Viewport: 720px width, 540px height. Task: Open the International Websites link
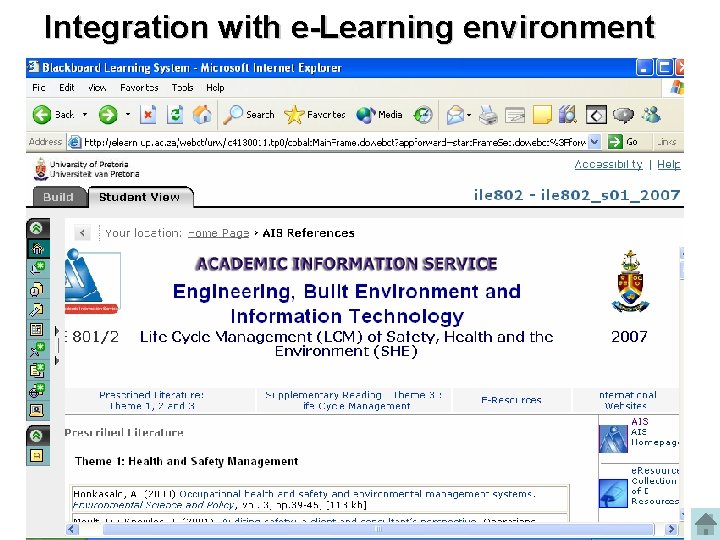click(x=627, y=400)
